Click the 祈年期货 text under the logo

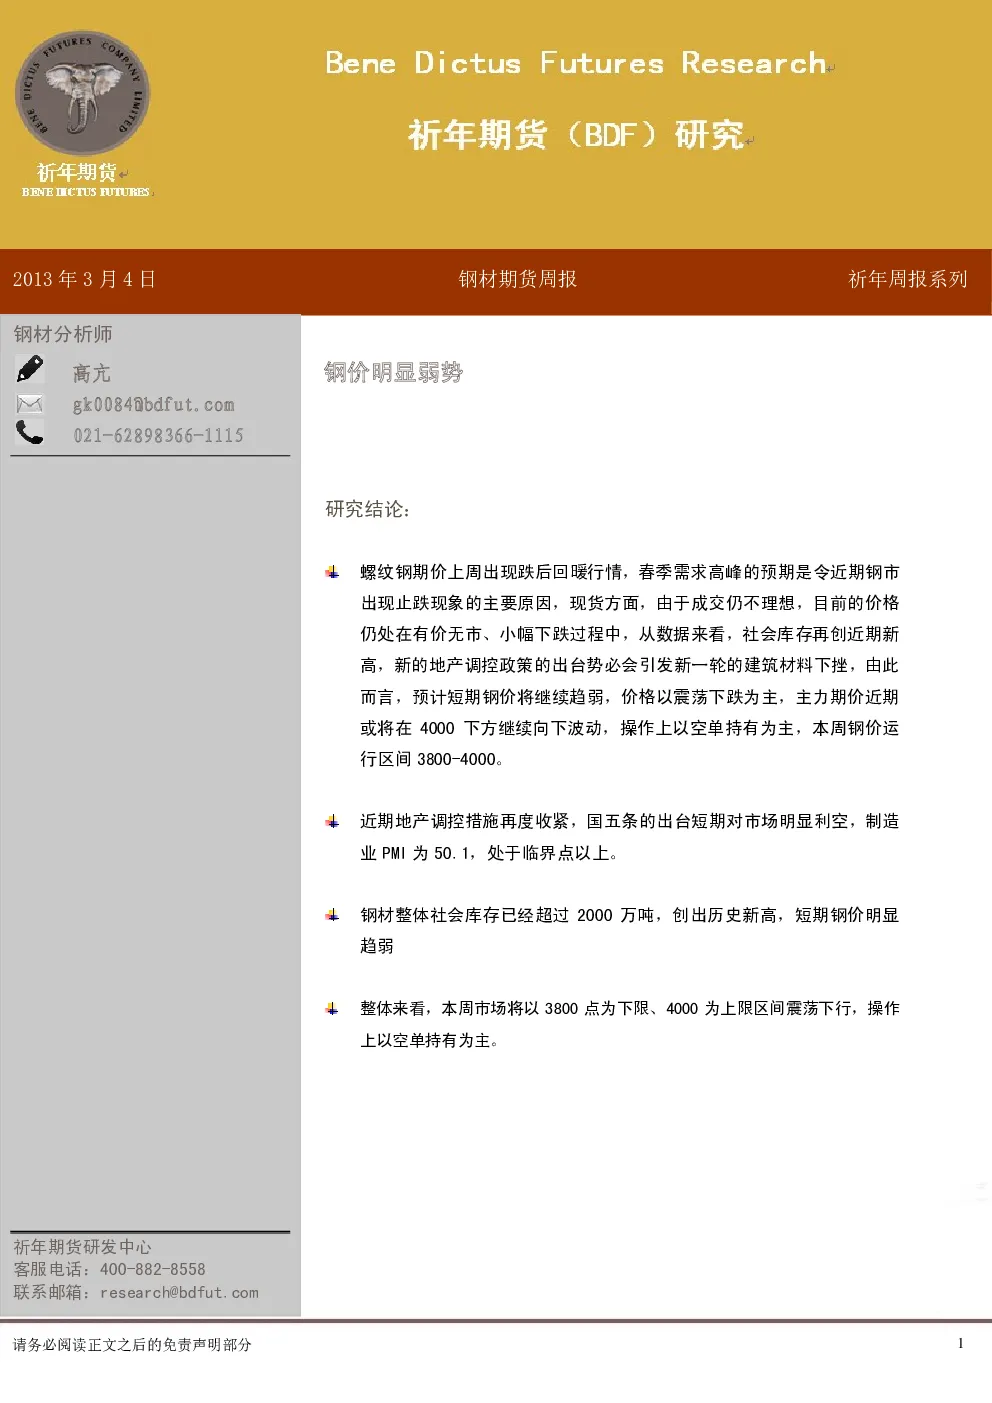(x=77, y=172)
